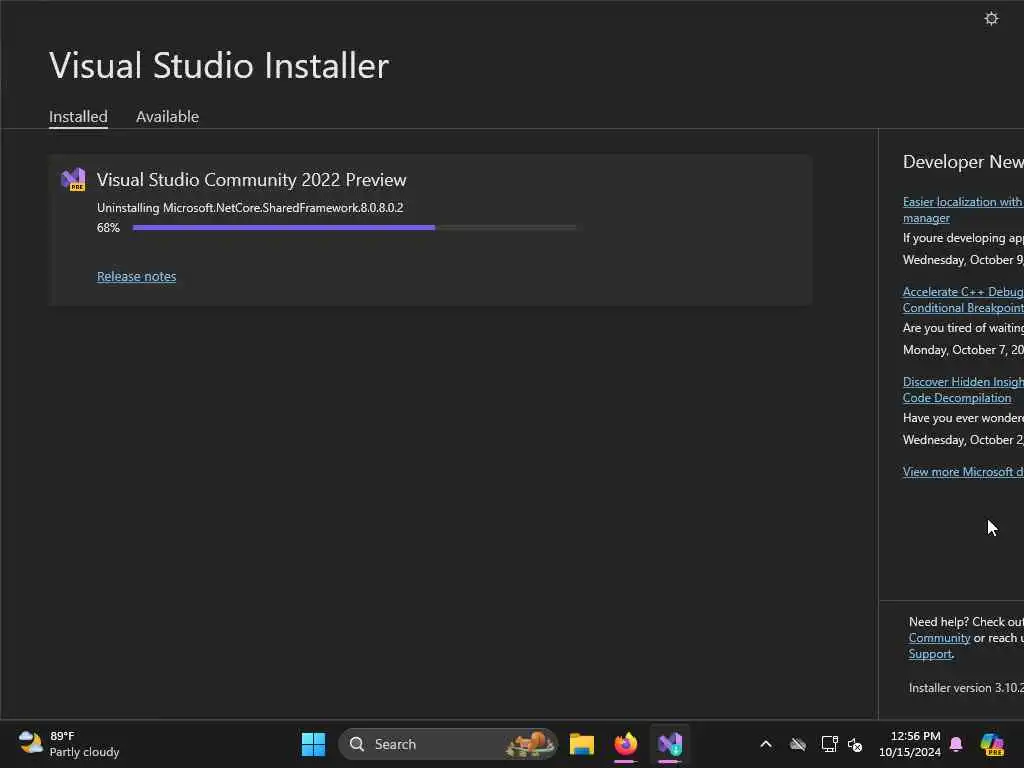Select the 'Visual Studio Community 2022 Preview' title

251,180
